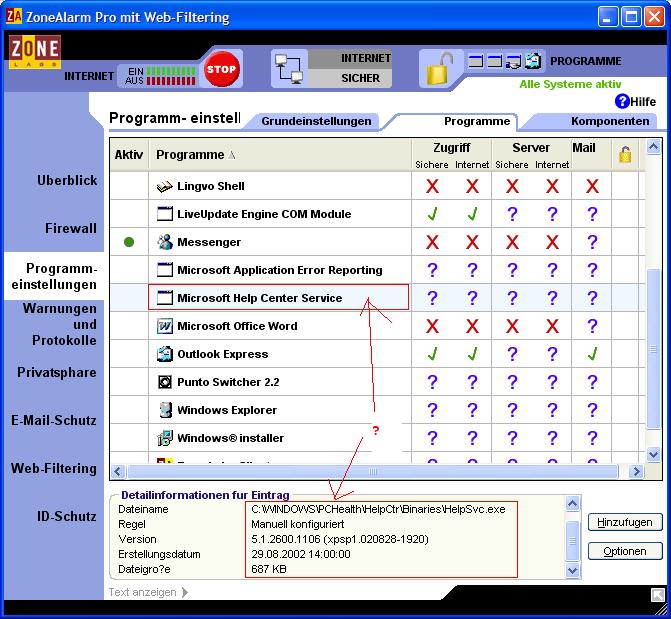Click the horizontal scrollbar thumb

373,472
